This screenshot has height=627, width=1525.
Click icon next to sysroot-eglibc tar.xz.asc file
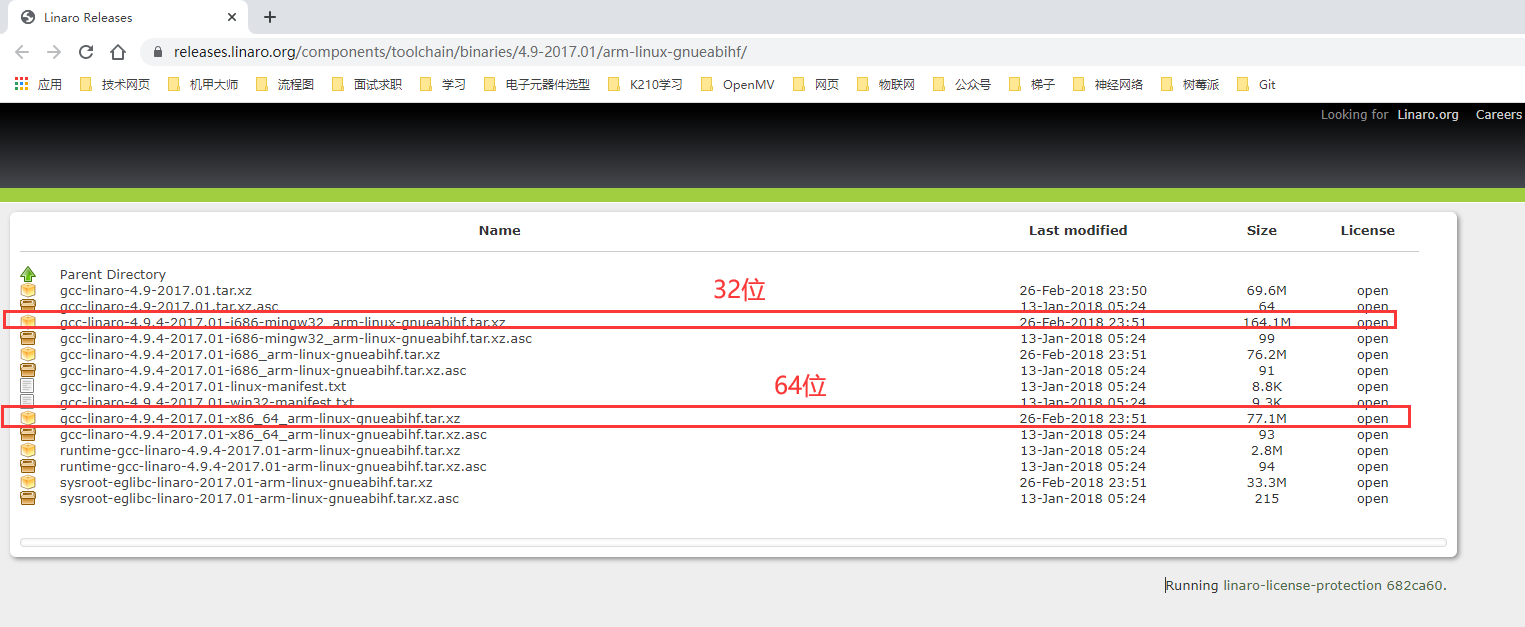pos(28,498)
